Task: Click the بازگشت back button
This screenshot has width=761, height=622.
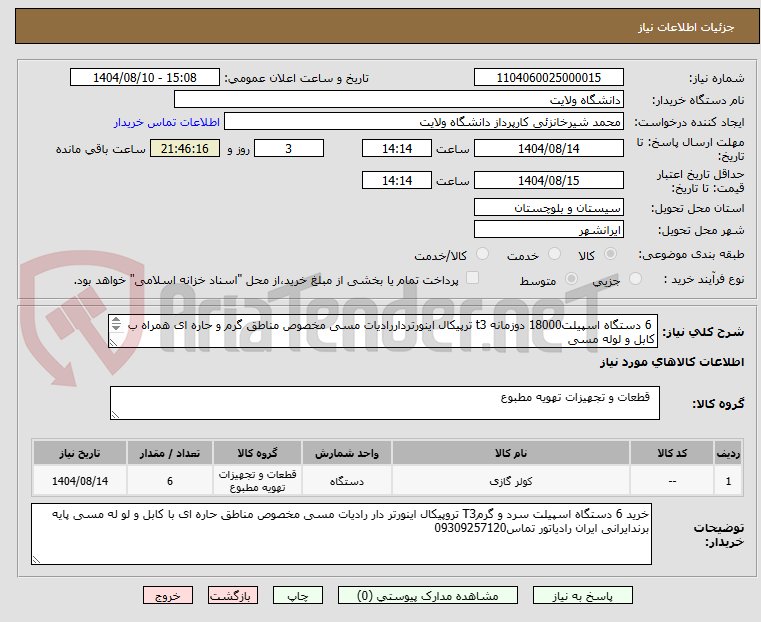Action: (x=233, y=595)
